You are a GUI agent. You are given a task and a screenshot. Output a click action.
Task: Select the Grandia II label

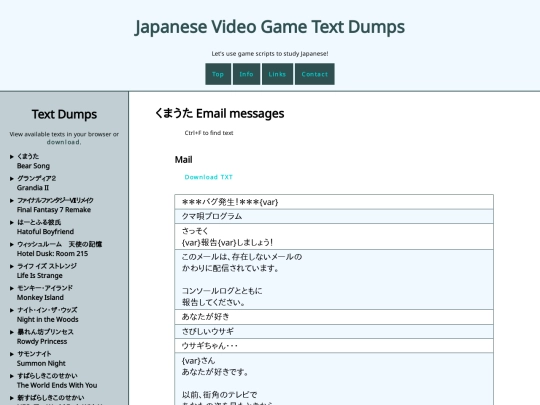(33, 188)
